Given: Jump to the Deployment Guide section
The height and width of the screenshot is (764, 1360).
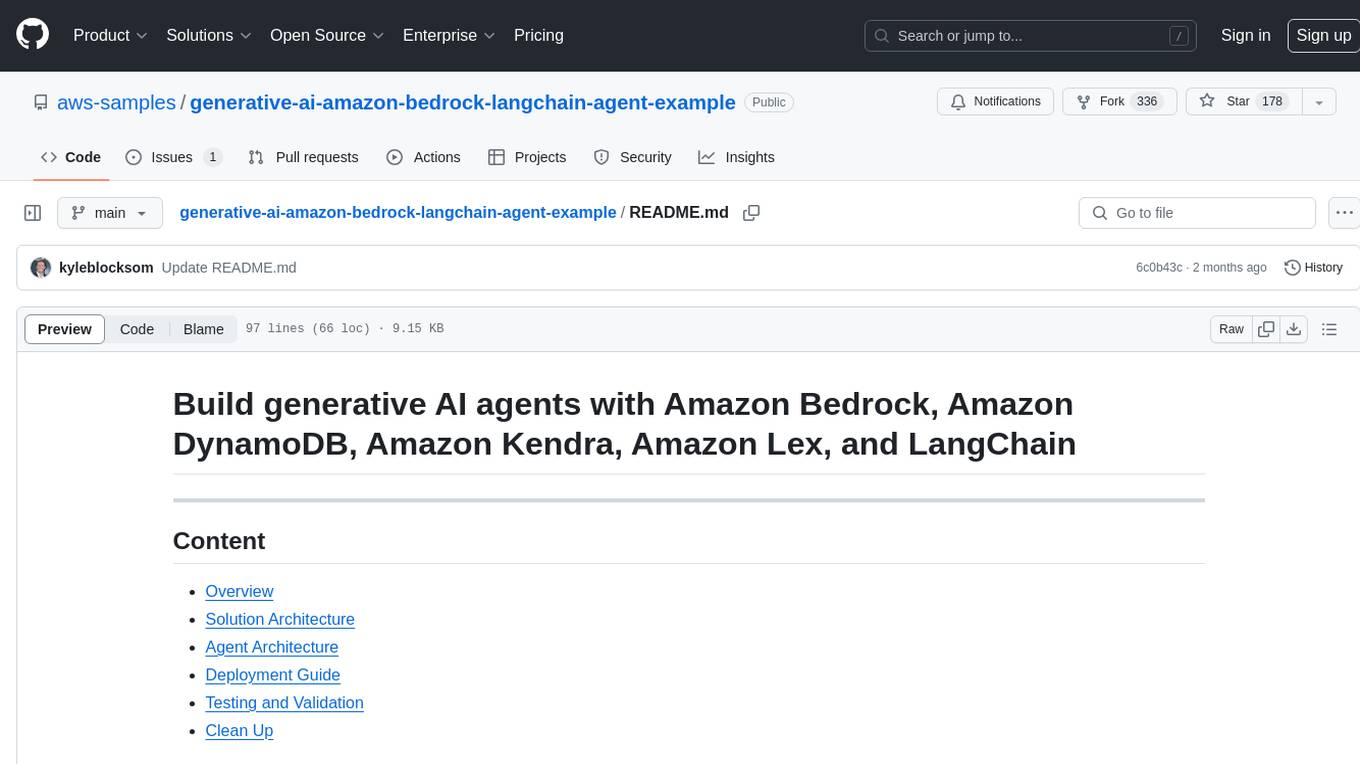Looking at the screenshot, I should tap(273, 675).
